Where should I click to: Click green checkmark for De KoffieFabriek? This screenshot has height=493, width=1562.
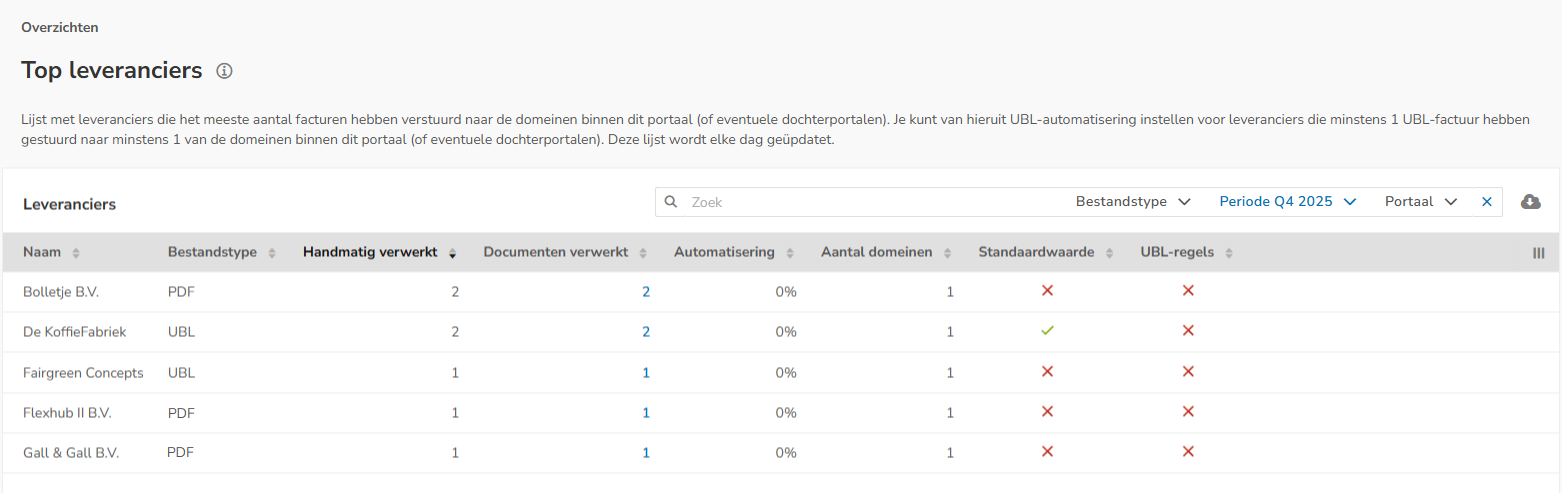pyautogui.click(x=1047, y=331)
